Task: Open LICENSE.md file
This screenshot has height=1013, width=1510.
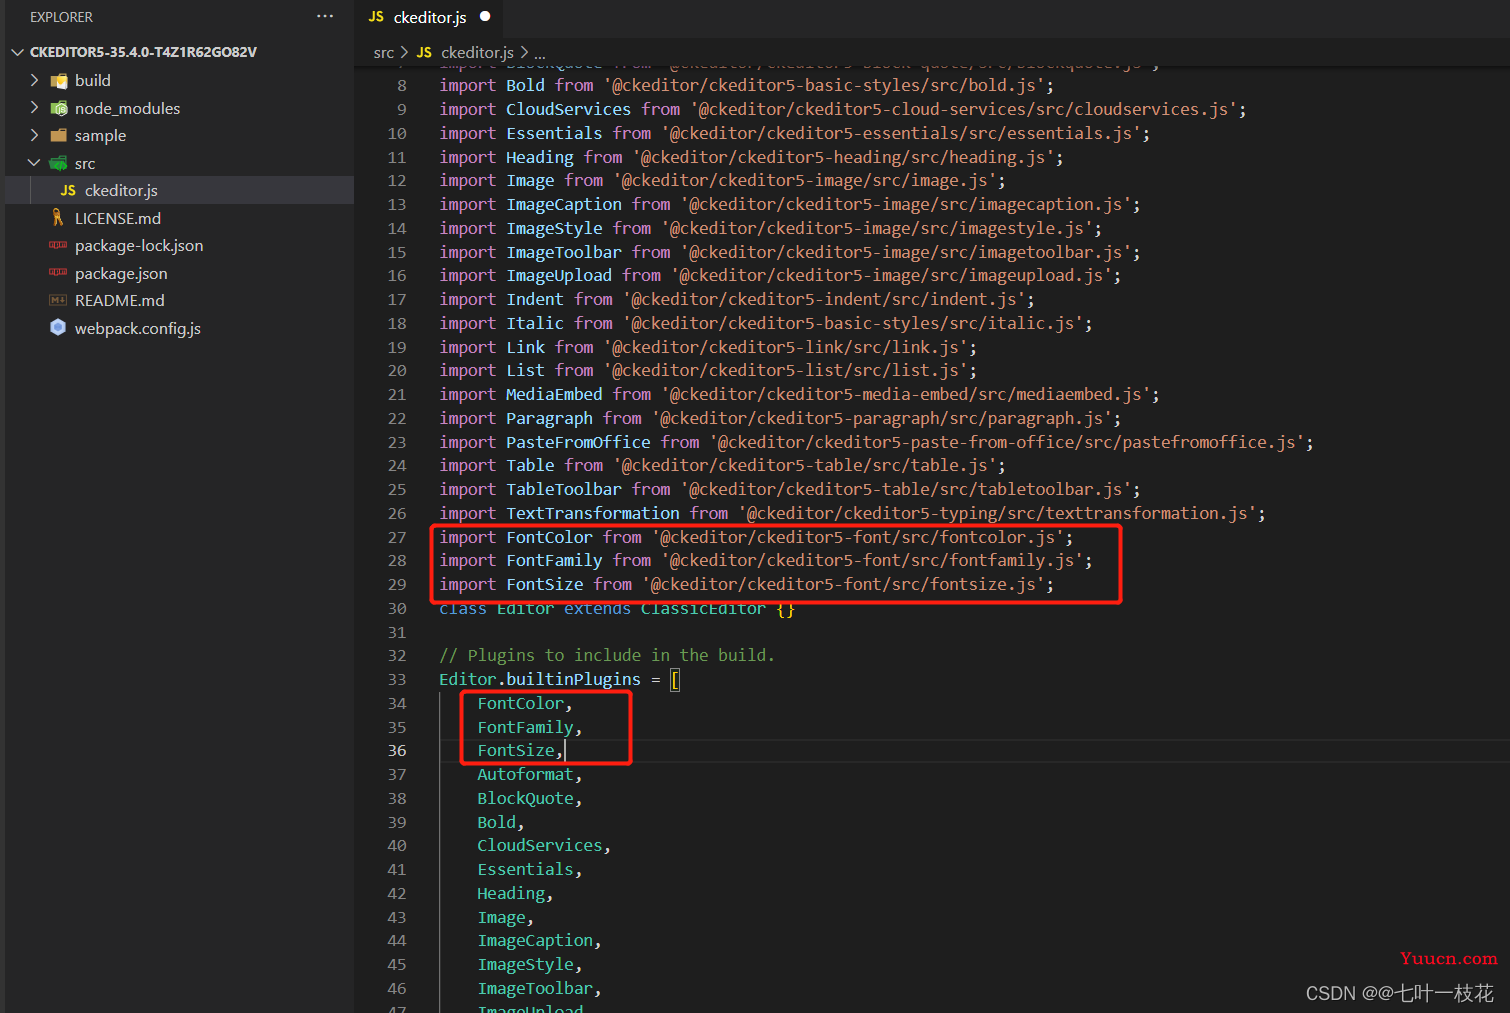Action: (x=118, y=218)
